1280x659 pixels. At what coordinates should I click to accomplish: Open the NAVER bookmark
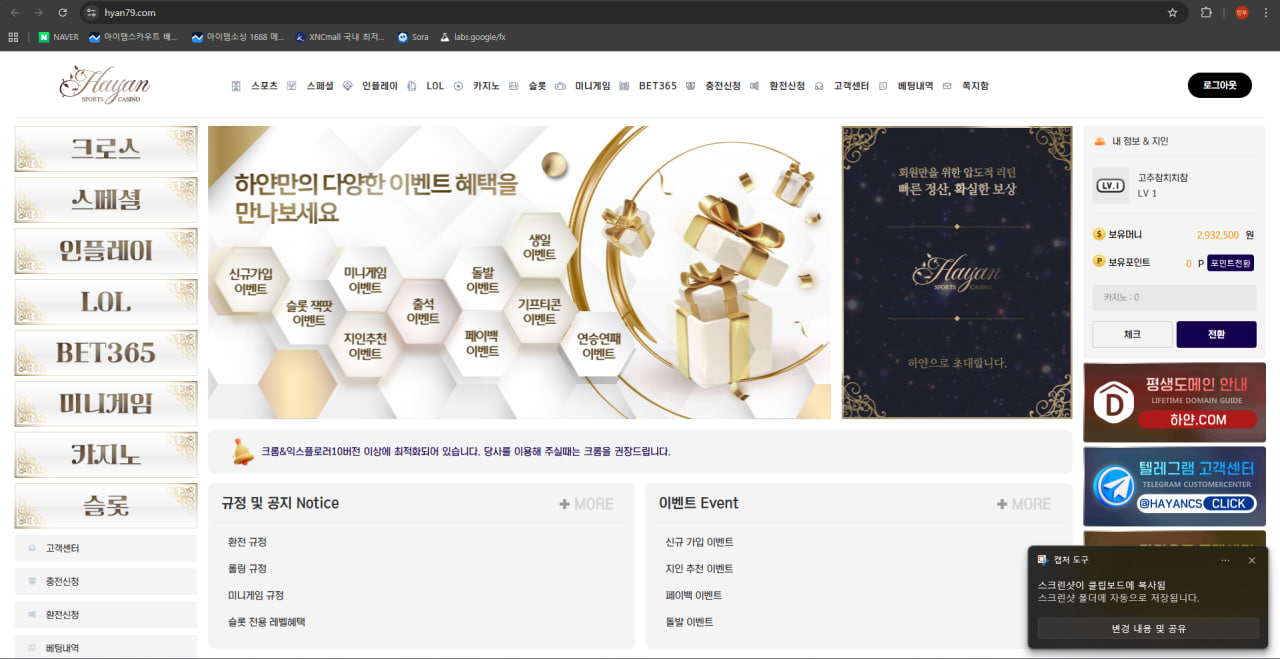click(x=58, y=37)
